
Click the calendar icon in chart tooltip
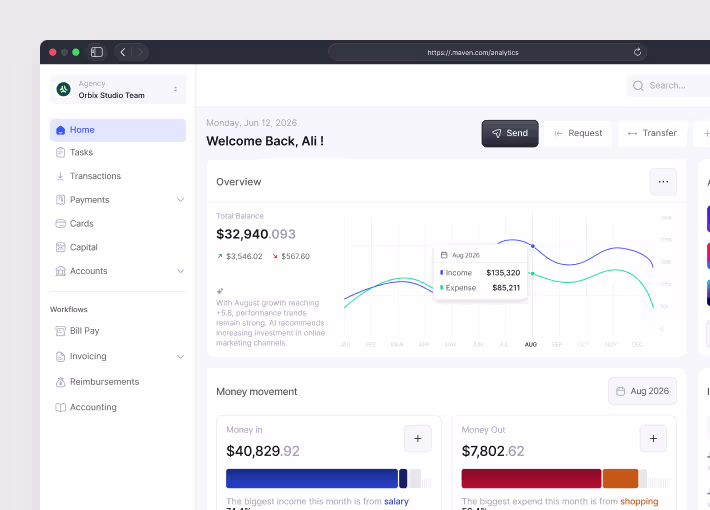point(444,255)
